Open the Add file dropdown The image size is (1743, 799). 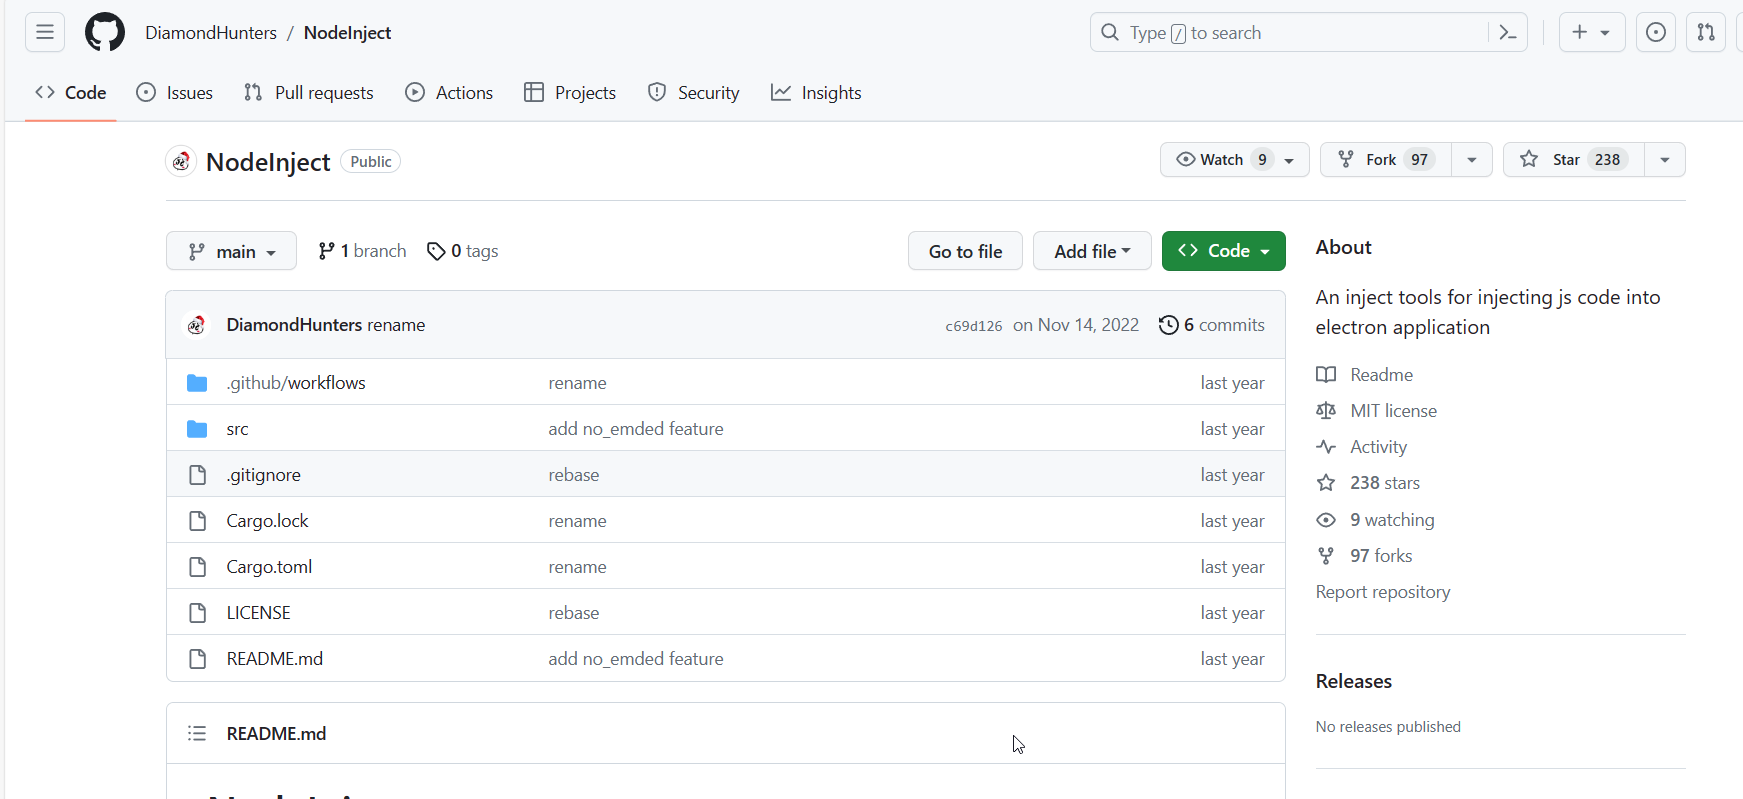(x=1091, y=252)
